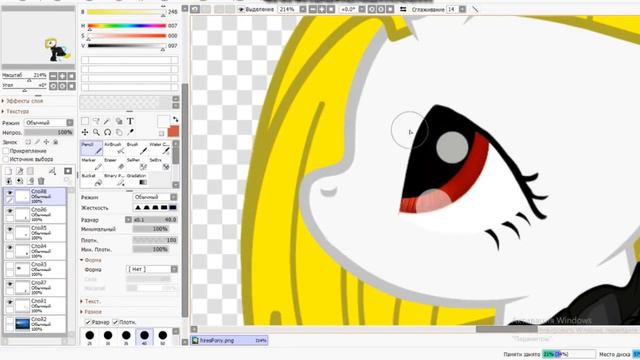Delete layer with trash icon
Image resolution: width=640 pixels, height=360 pixels.
tap(41, 181)
